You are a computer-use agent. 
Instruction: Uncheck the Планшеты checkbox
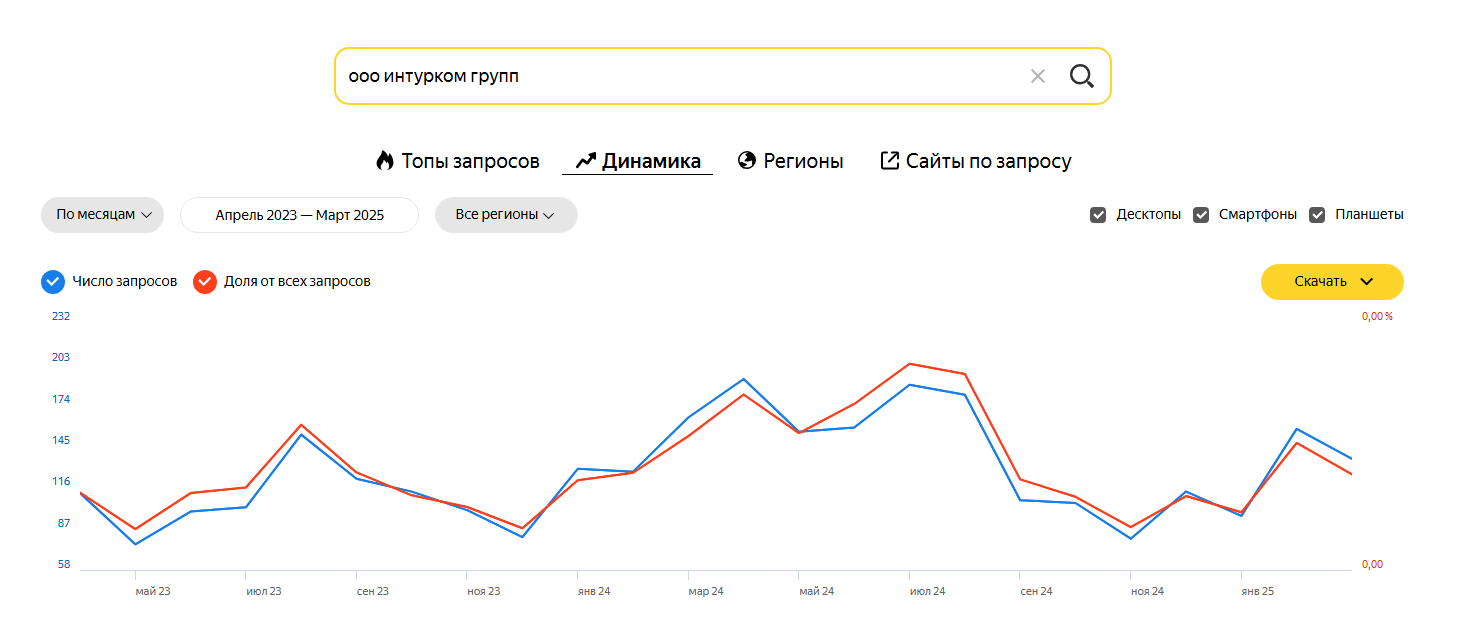(x=1317, y=215)
